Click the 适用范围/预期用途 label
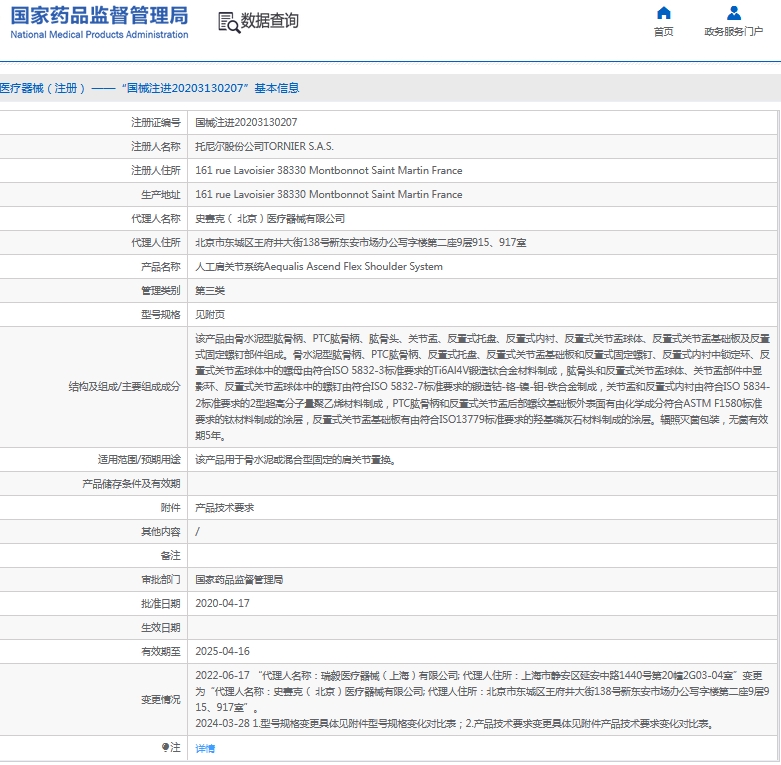Image resolution: width=781 pixels, height=765 pixels. coord(139,460)
